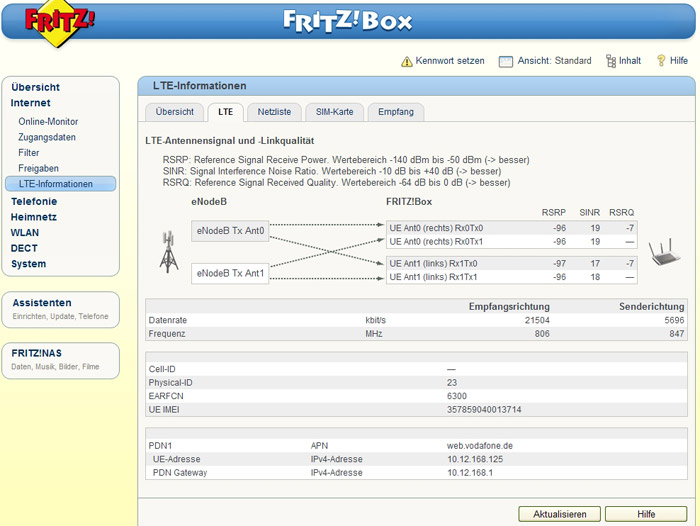Image resolution: width=700 pixels, height=526 pixels.
Task: Click LTE-Antennensignal und -Linkqualität heading
Action: coord(229,141)
